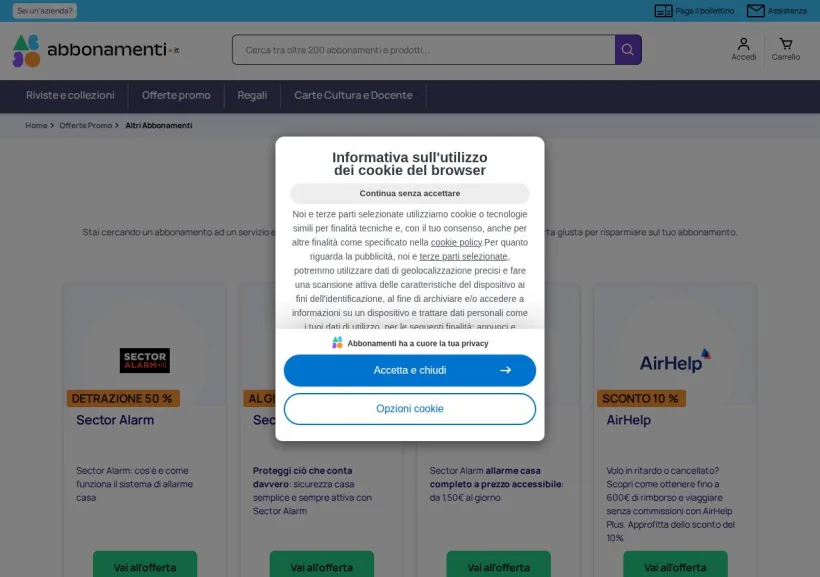Select Continua senza accettare
The image size is (820, 577).
(x=410, y=194)
